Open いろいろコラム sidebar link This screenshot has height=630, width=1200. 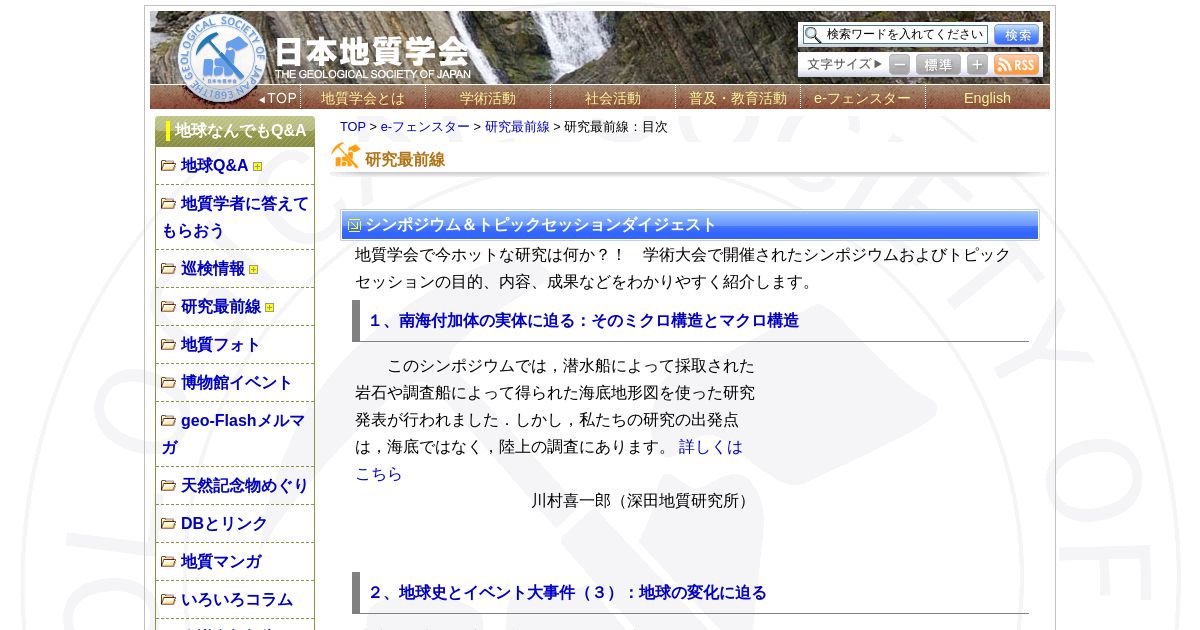click(236, 600)
